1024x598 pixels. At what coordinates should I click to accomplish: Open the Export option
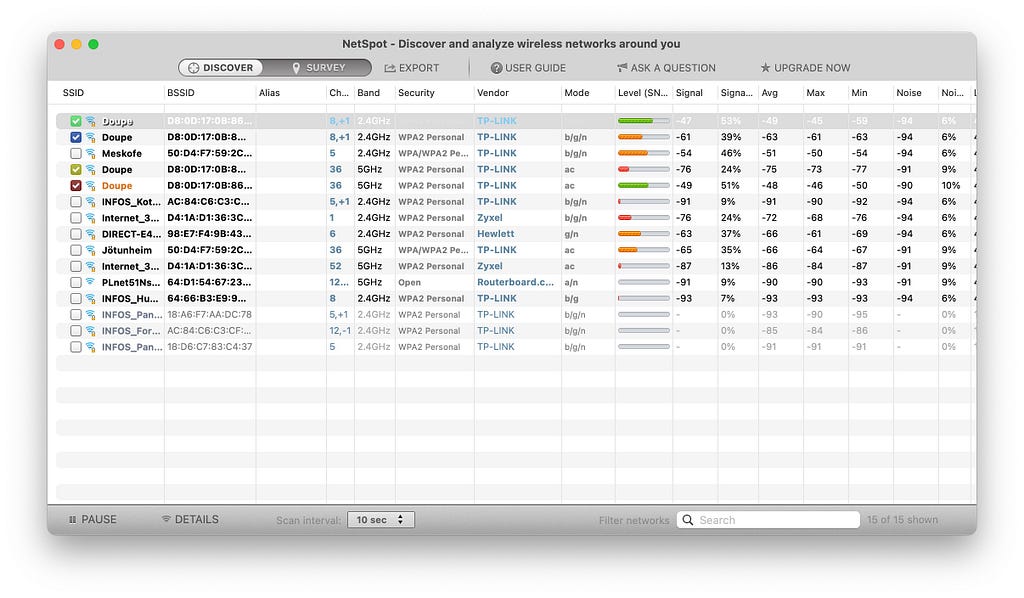point(411,68)
